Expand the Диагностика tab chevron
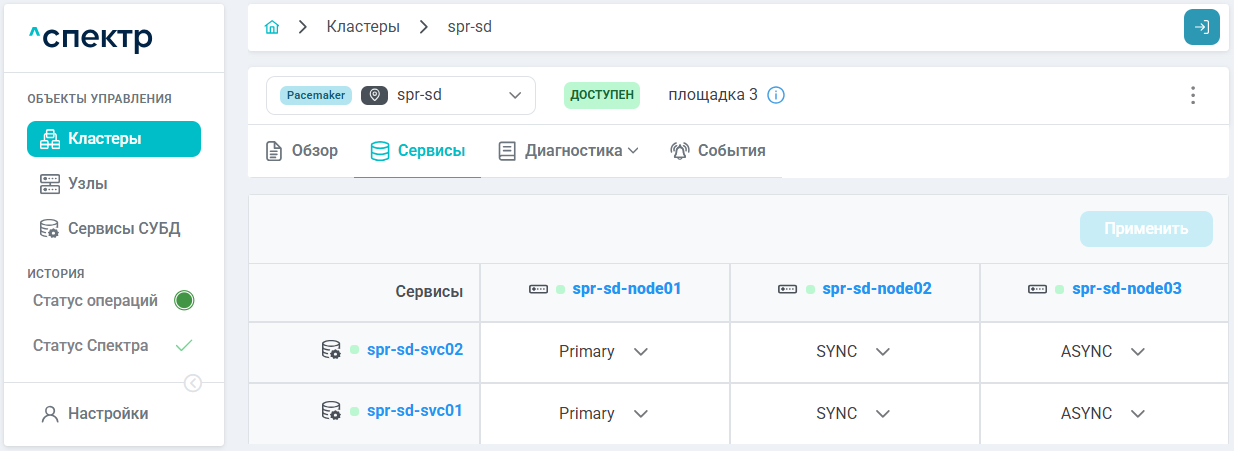 (633, 151)
